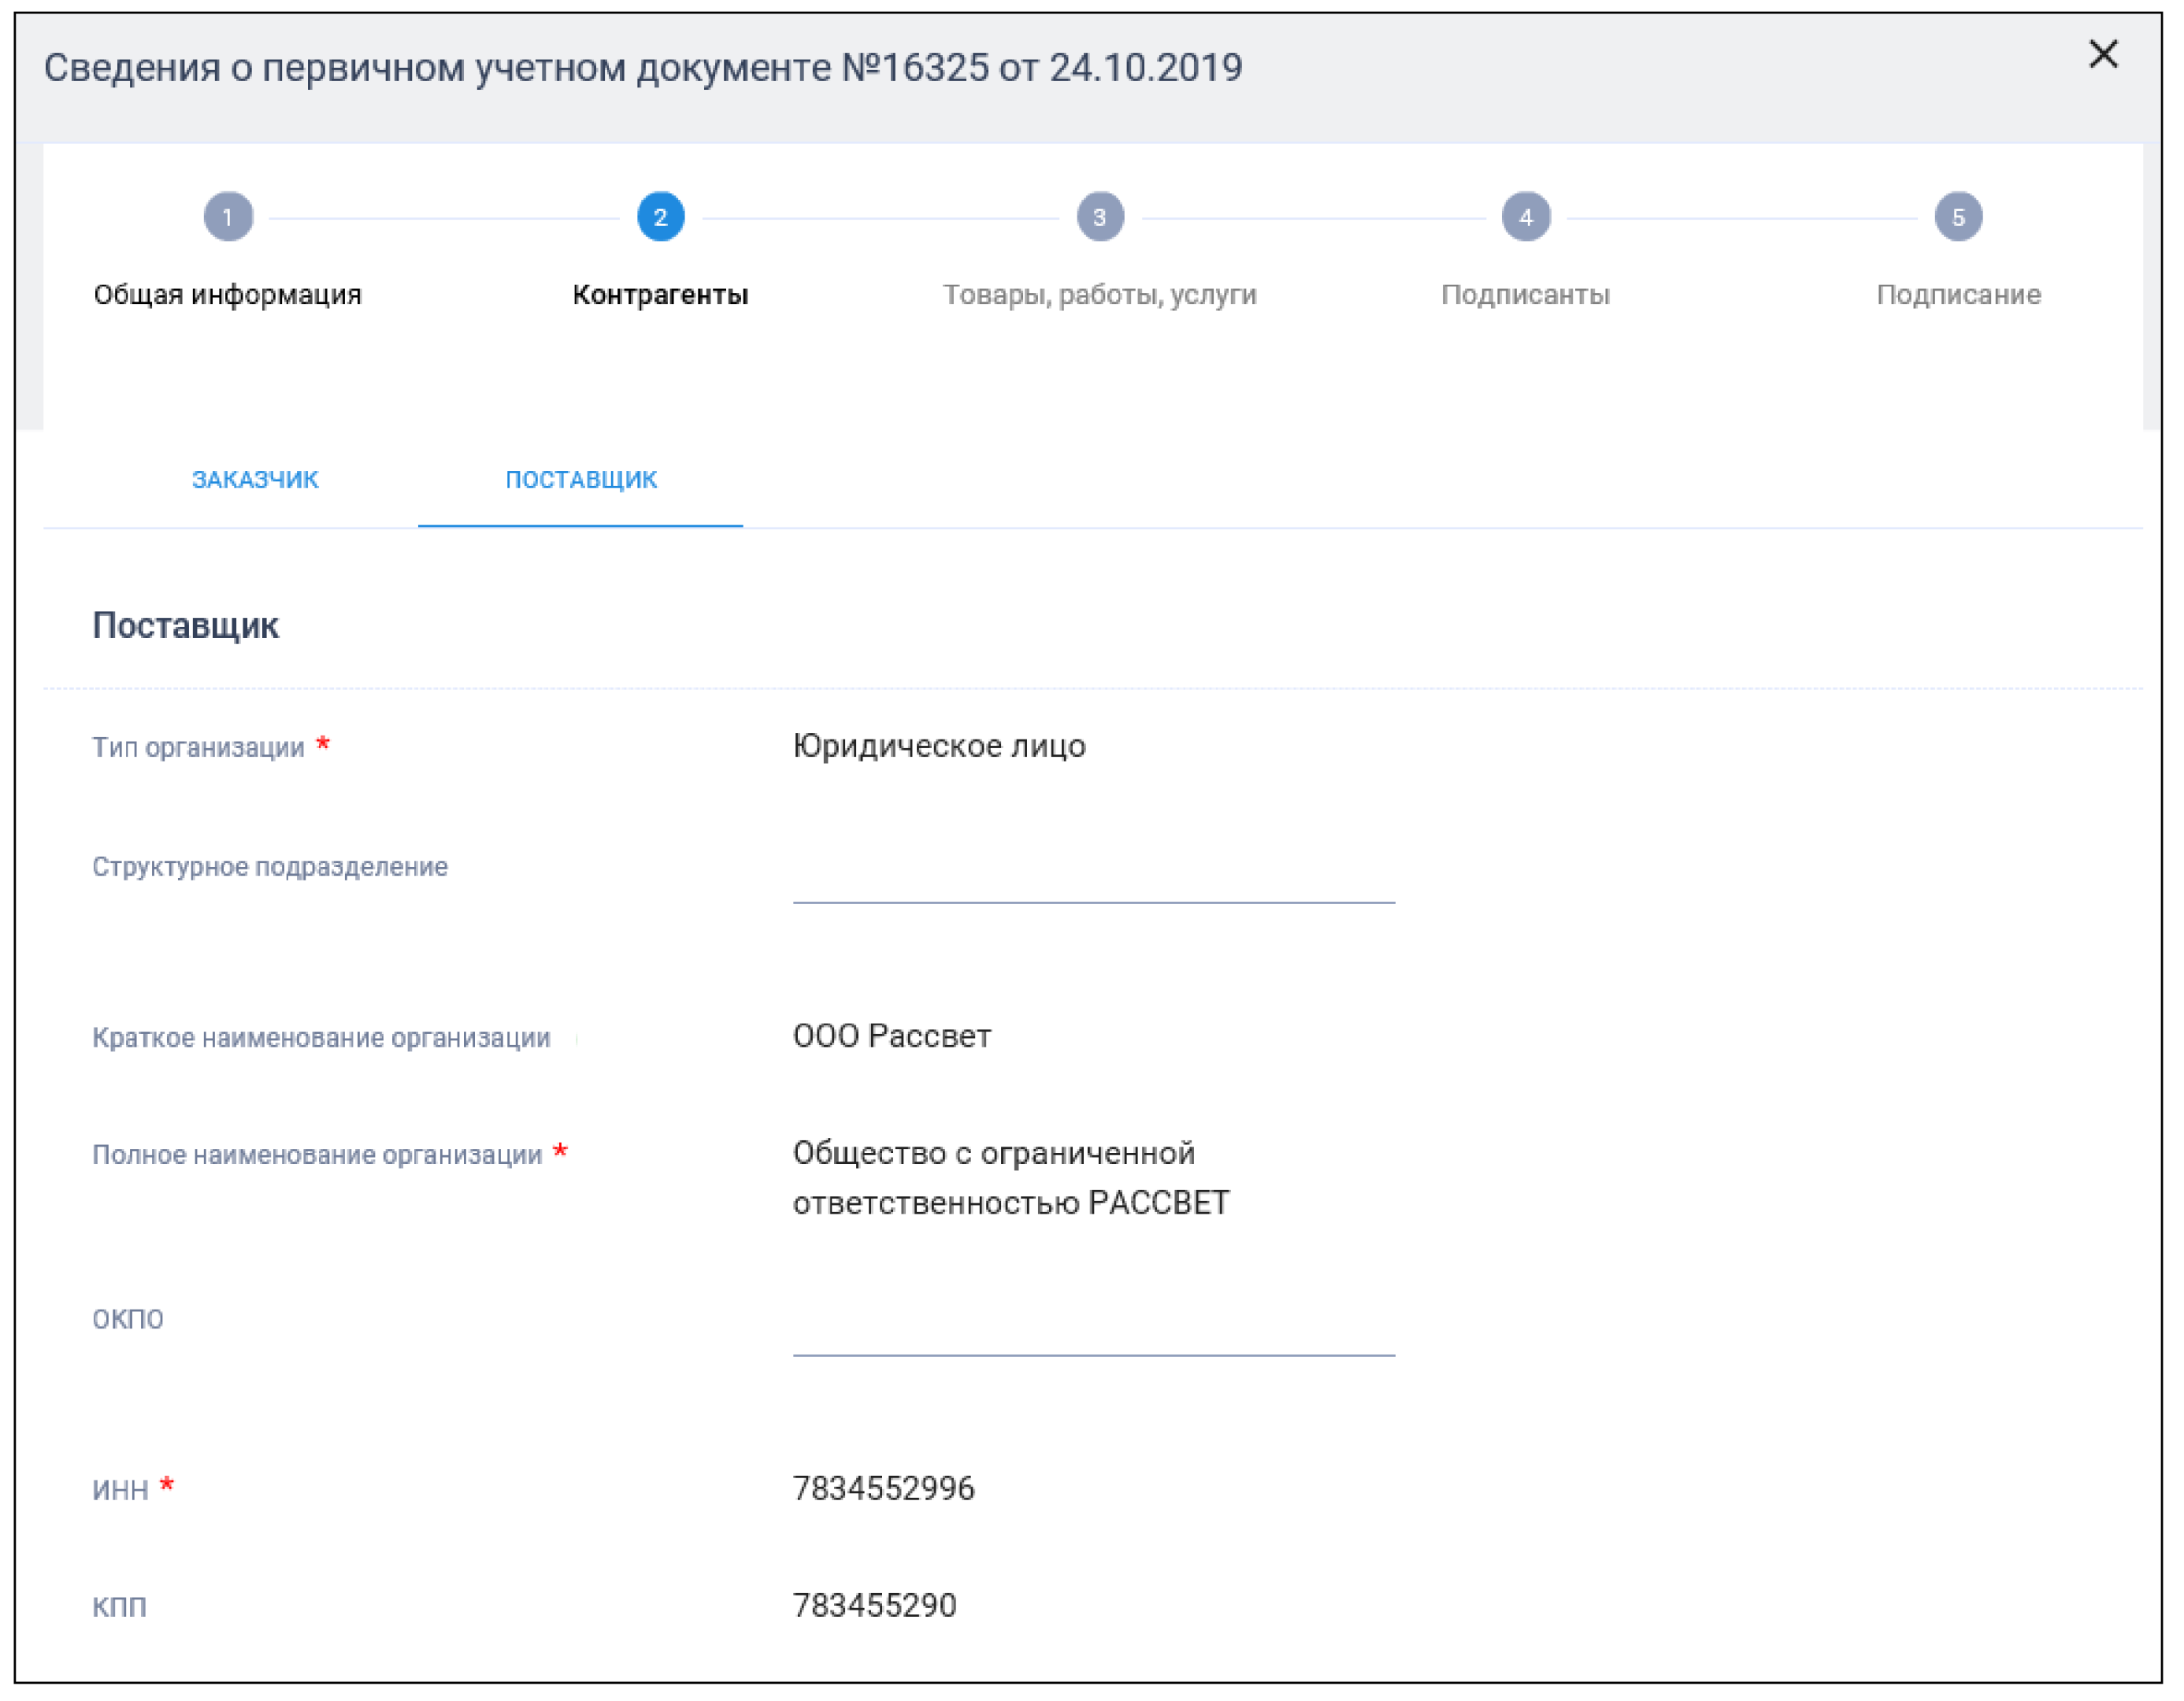2184x1701 pixels.
Task: Click step 2 circle icon
Action: click(x=660, y=217)
